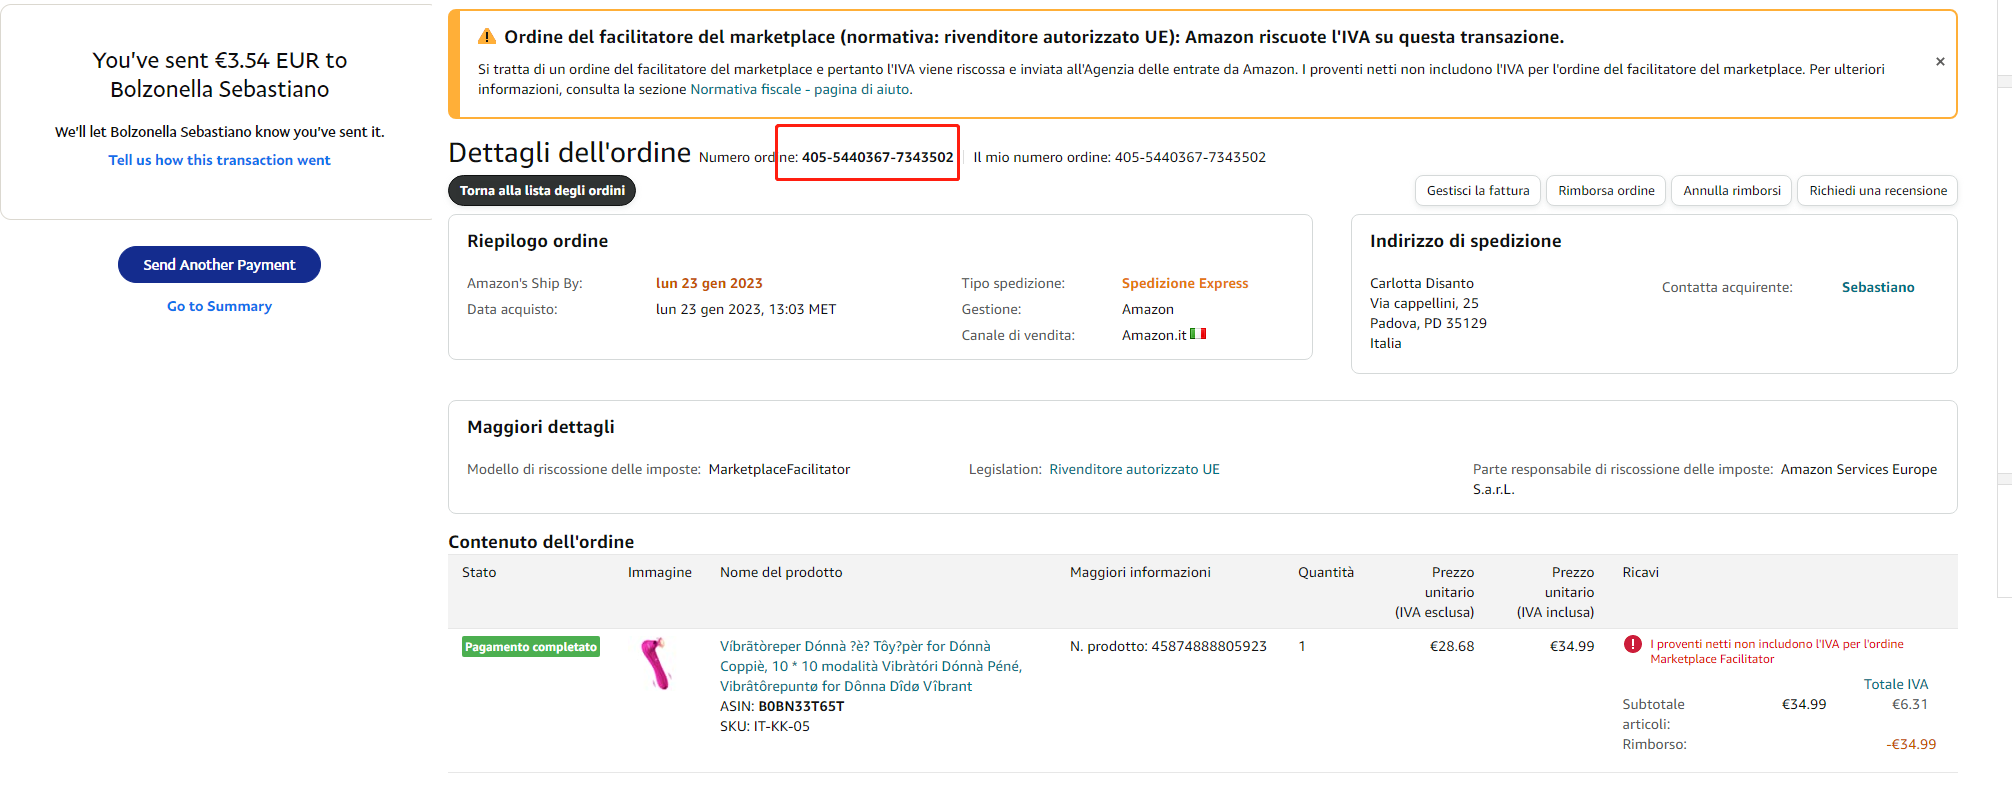Open the pink product thumbnail image

656,664
